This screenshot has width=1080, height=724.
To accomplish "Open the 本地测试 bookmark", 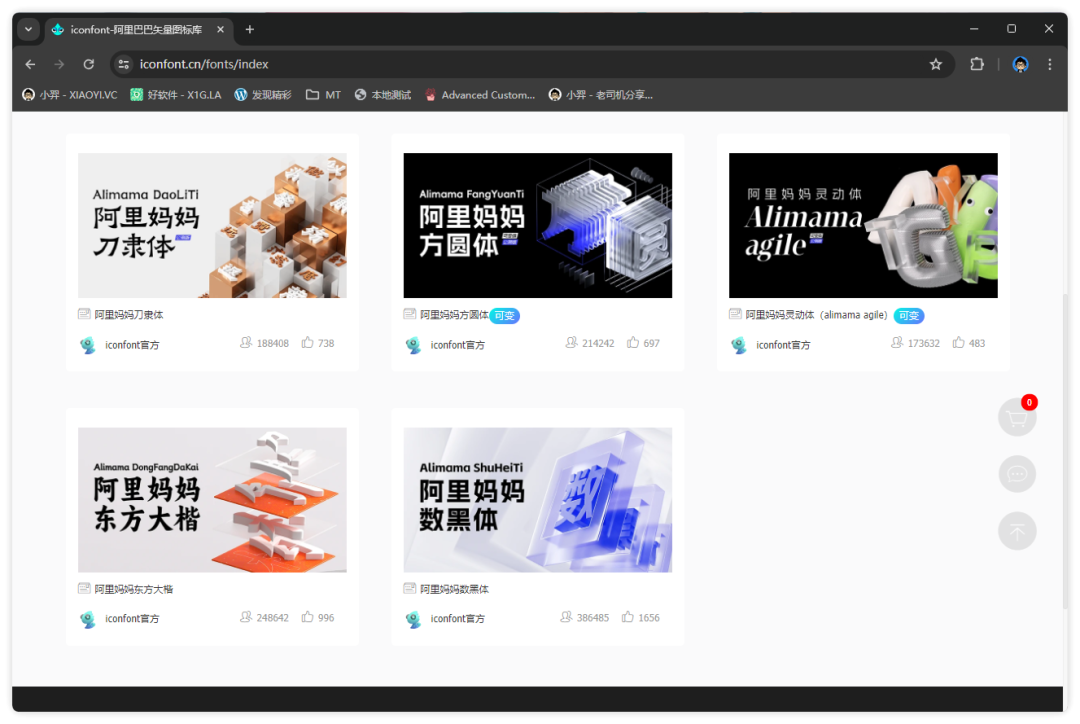I will [x=383, y=95].
